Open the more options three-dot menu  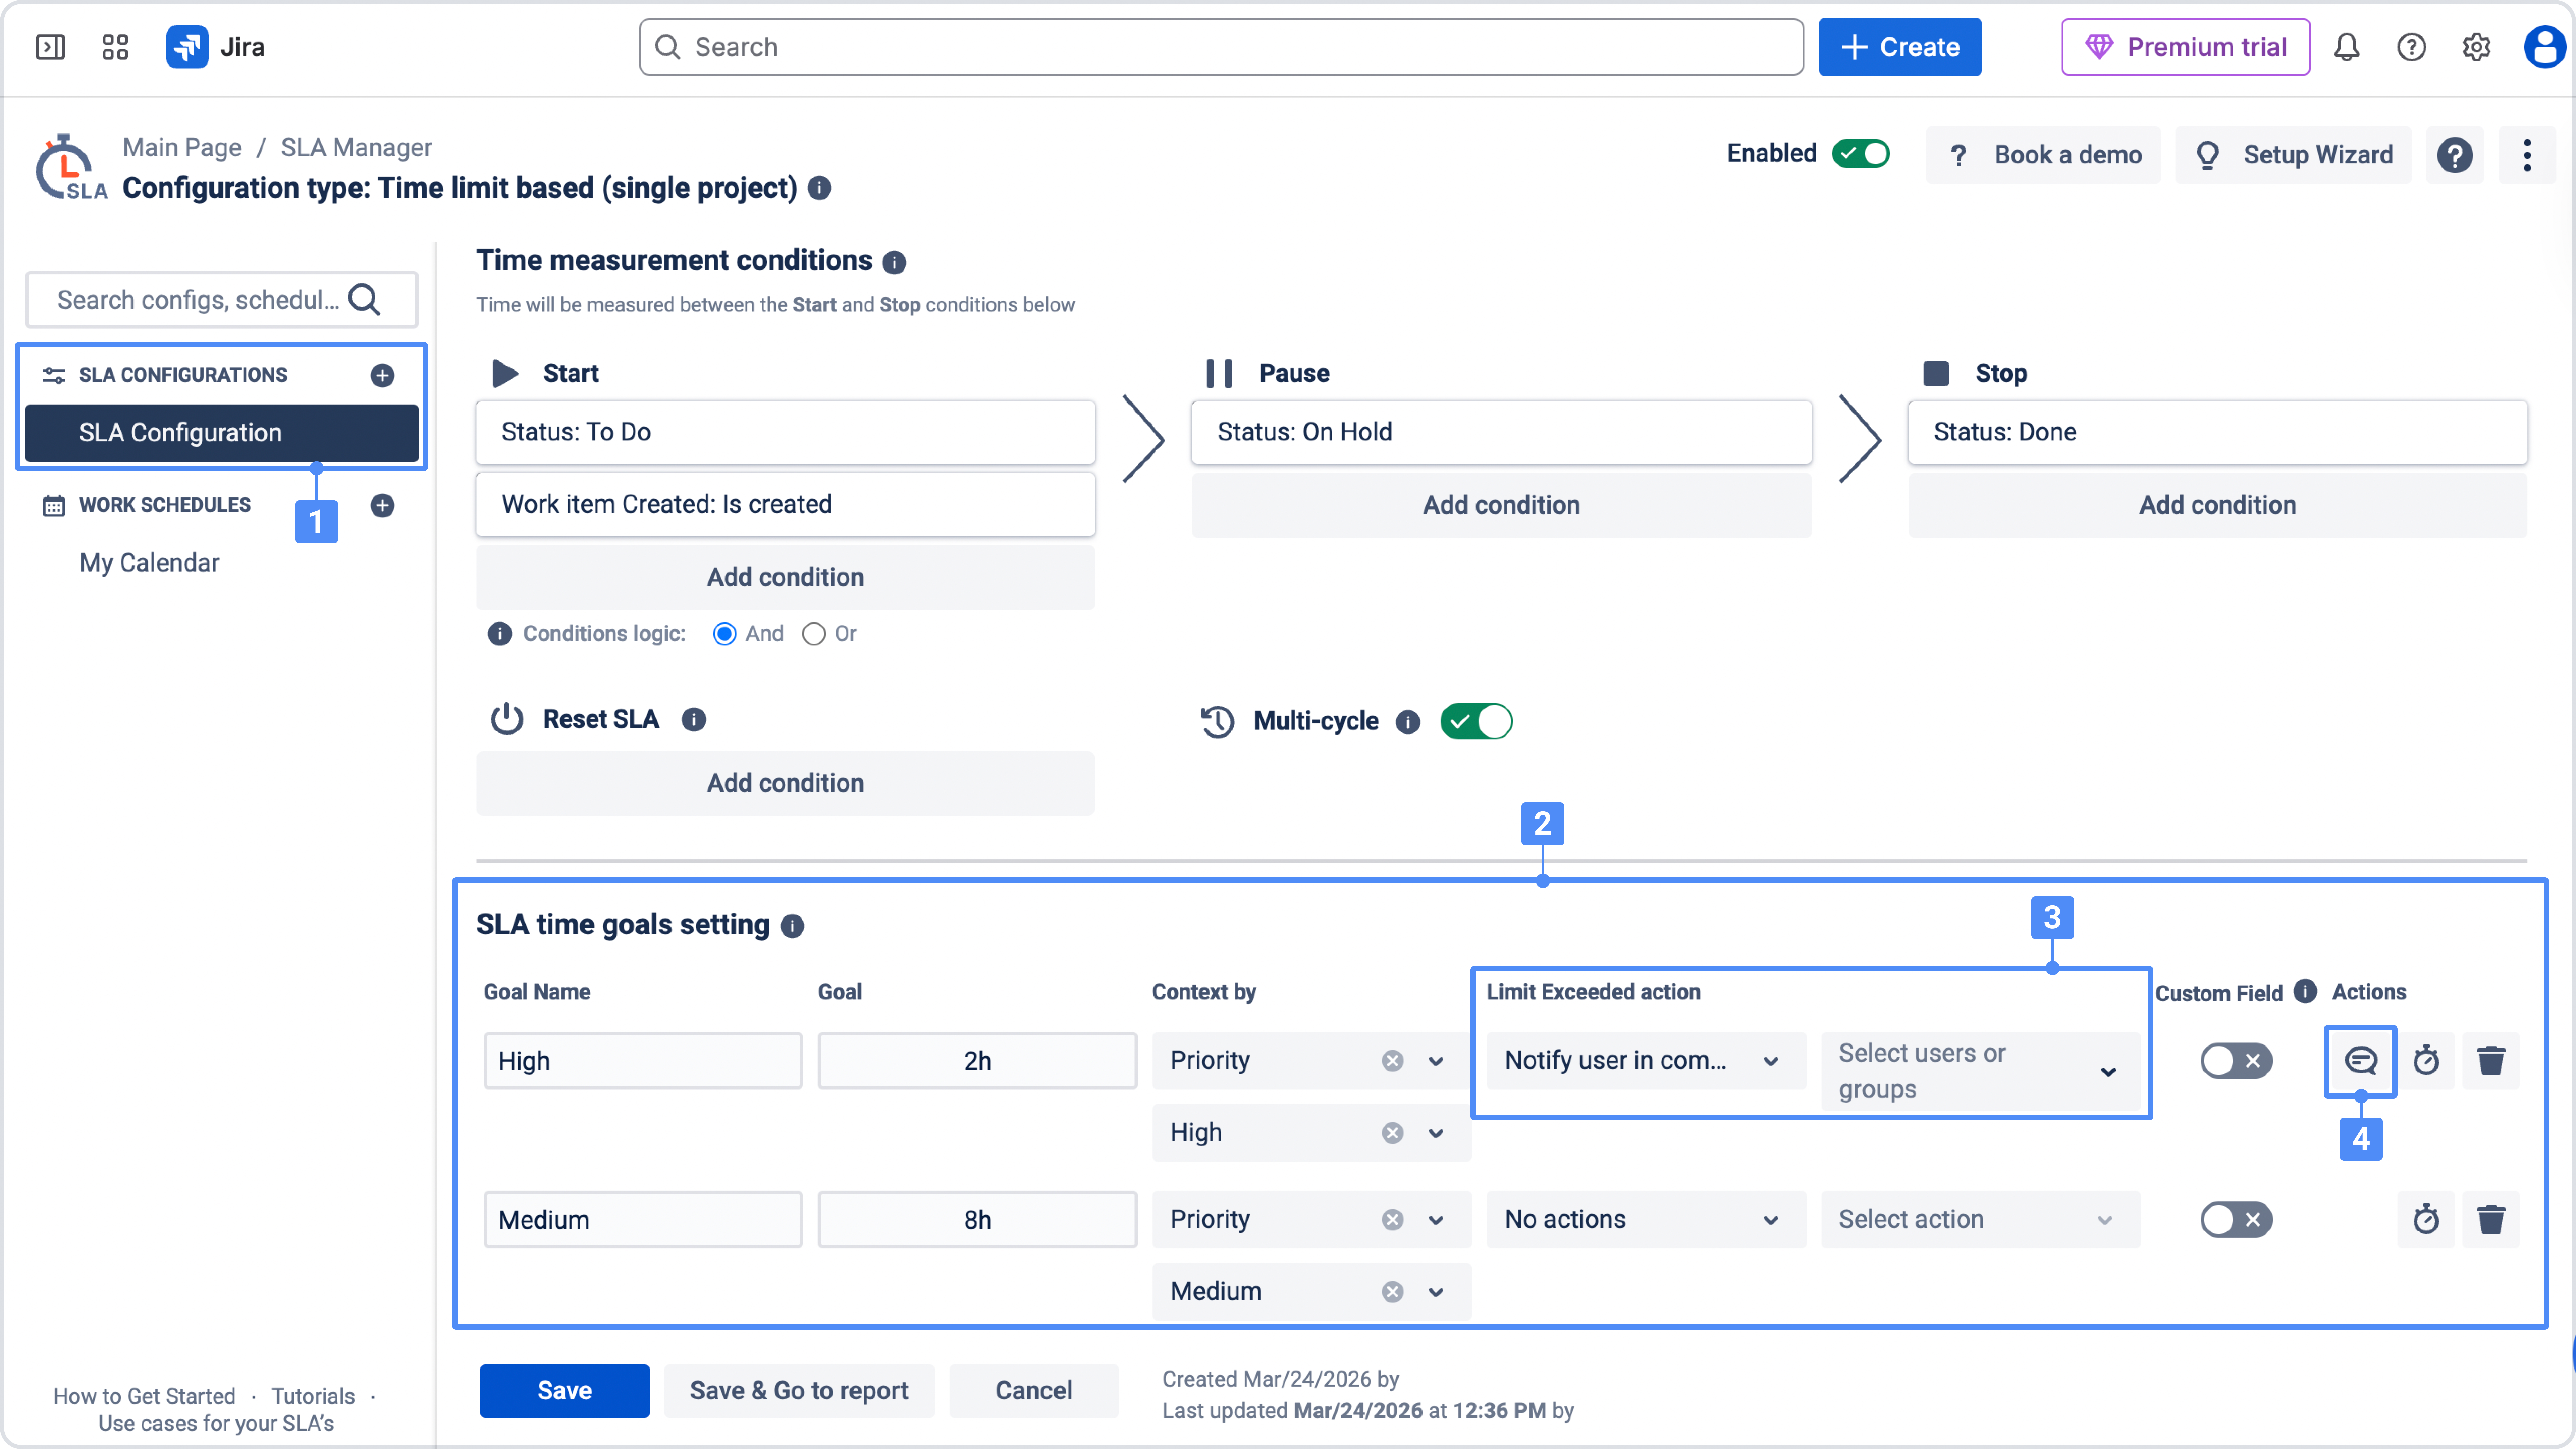(x=2526, y=155)
